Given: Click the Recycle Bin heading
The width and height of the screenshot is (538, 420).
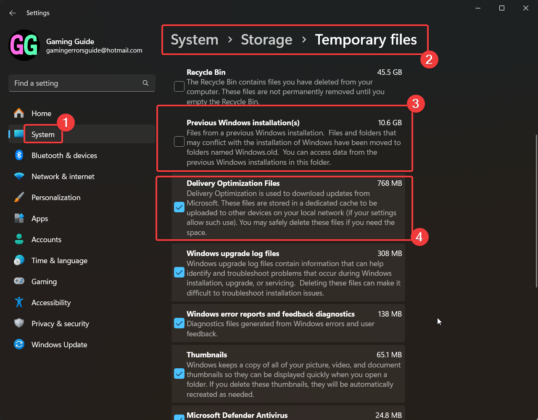Looking at the screenshot, I should [206, 72].
